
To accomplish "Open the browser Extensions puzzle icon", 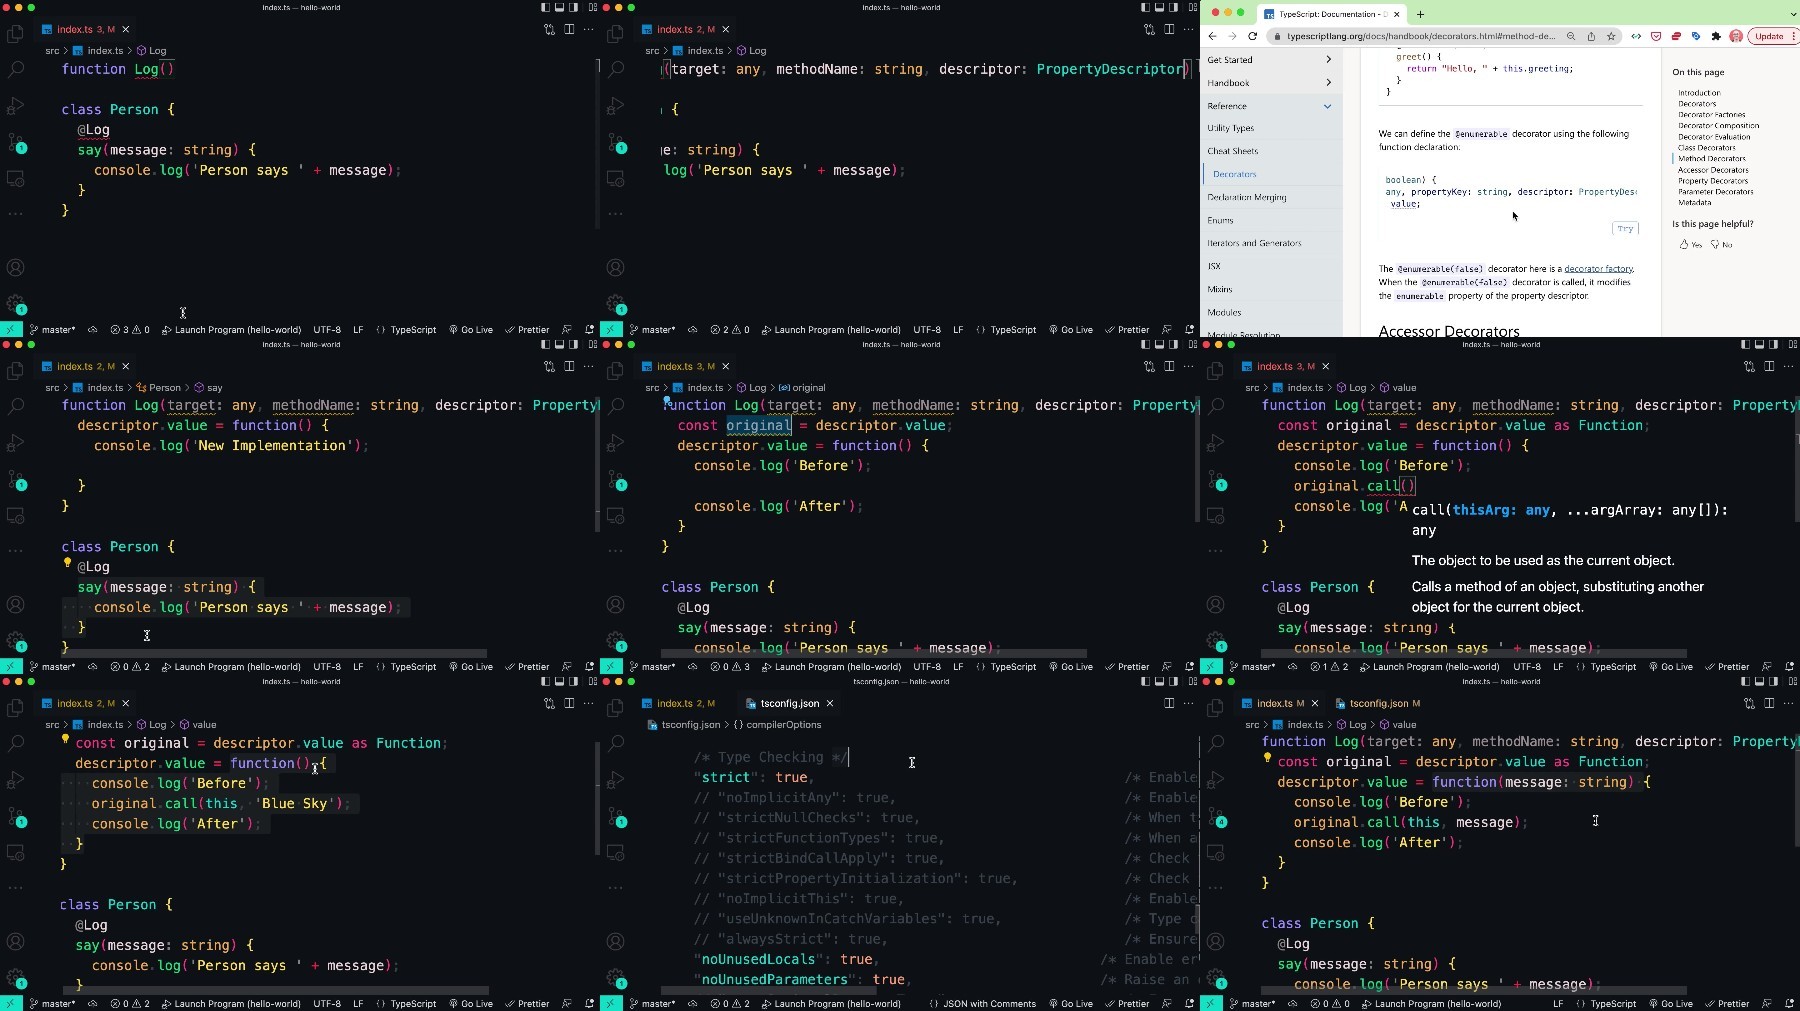I will [x=1716, y=36].
